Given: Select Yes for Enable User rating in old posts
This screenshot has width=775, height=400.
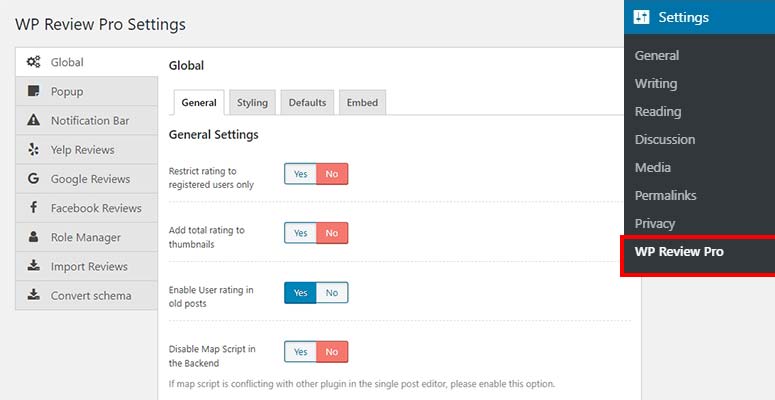Looking at the screenshot, I should (x=301, y=293).
